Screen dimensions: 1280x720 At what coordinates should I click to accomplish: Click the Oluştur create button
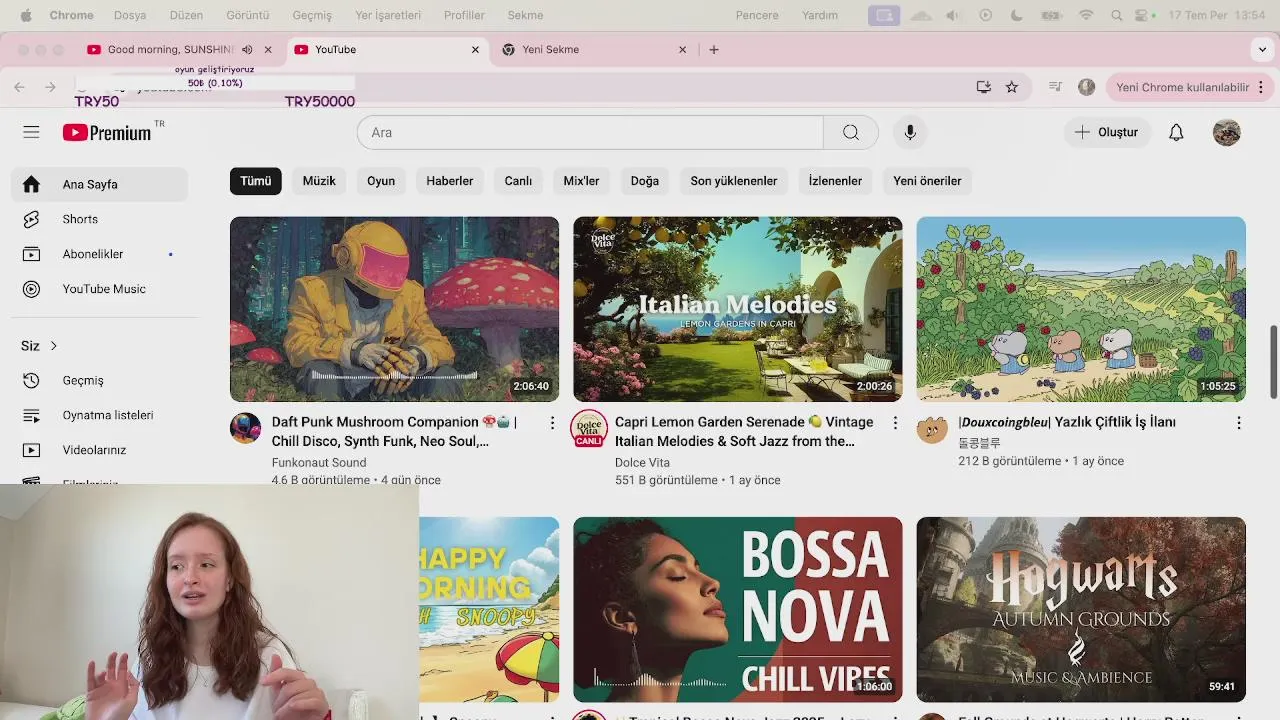pyautogui.click(x=1106, y=132)
